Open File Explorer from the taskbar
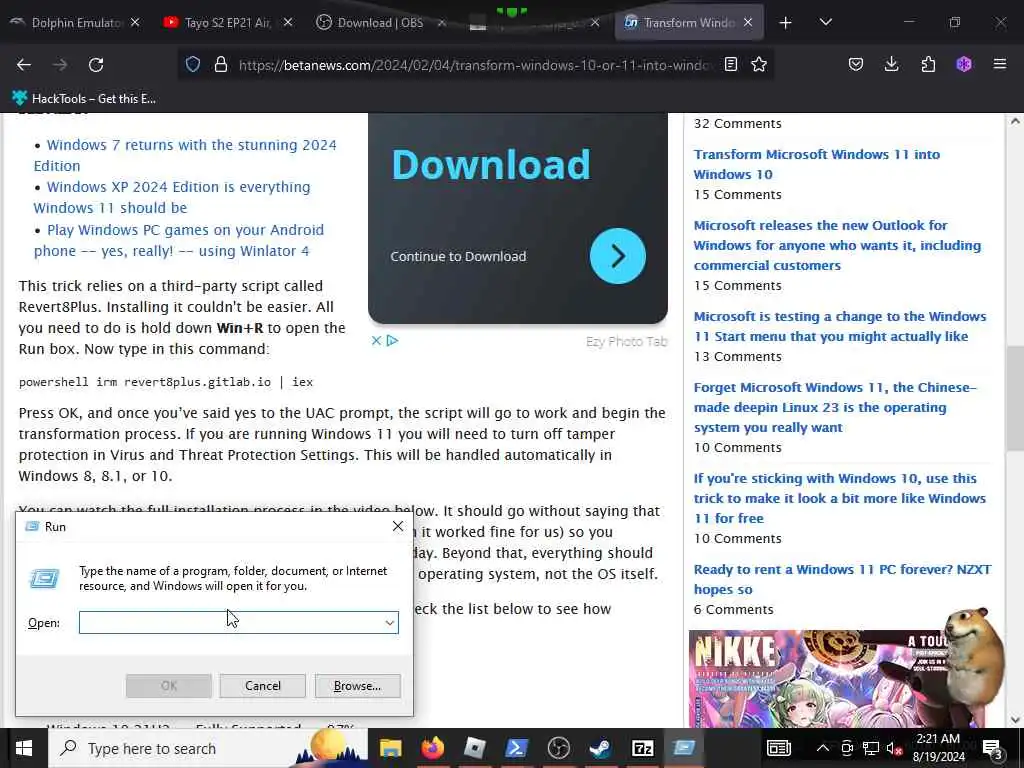The image size is (1024, 768). pos(391,748)
